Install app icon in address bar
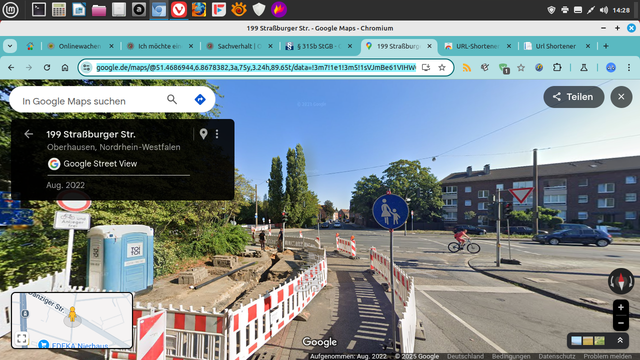Viewport: 640px width, 360px height. (x=426, y=67)
